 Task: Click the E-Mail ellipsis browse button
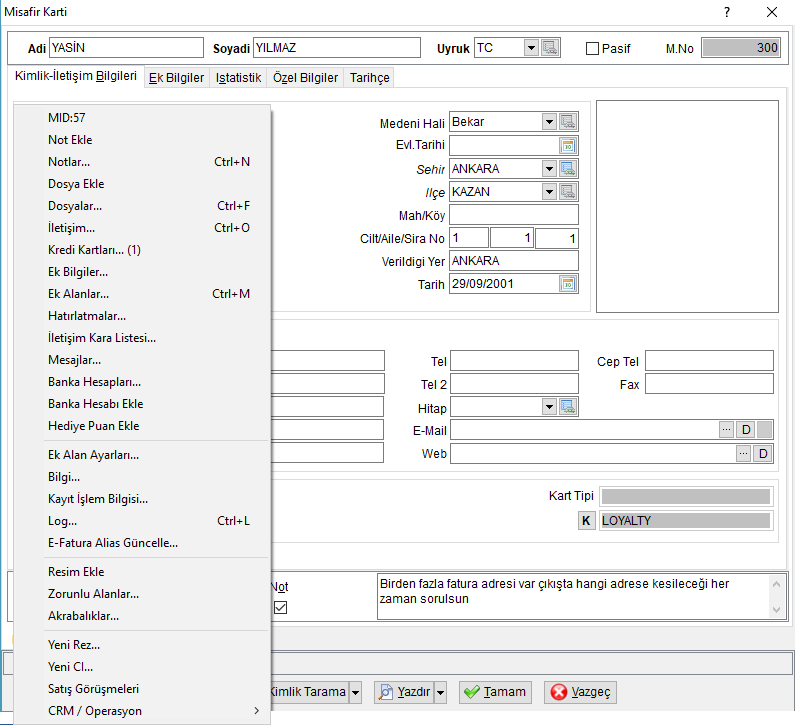point(727,430)
